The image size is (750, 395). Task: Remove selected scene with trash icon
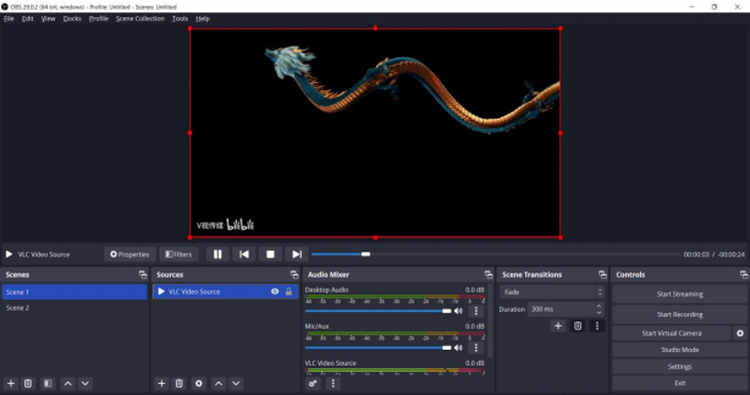click(28, 384)
